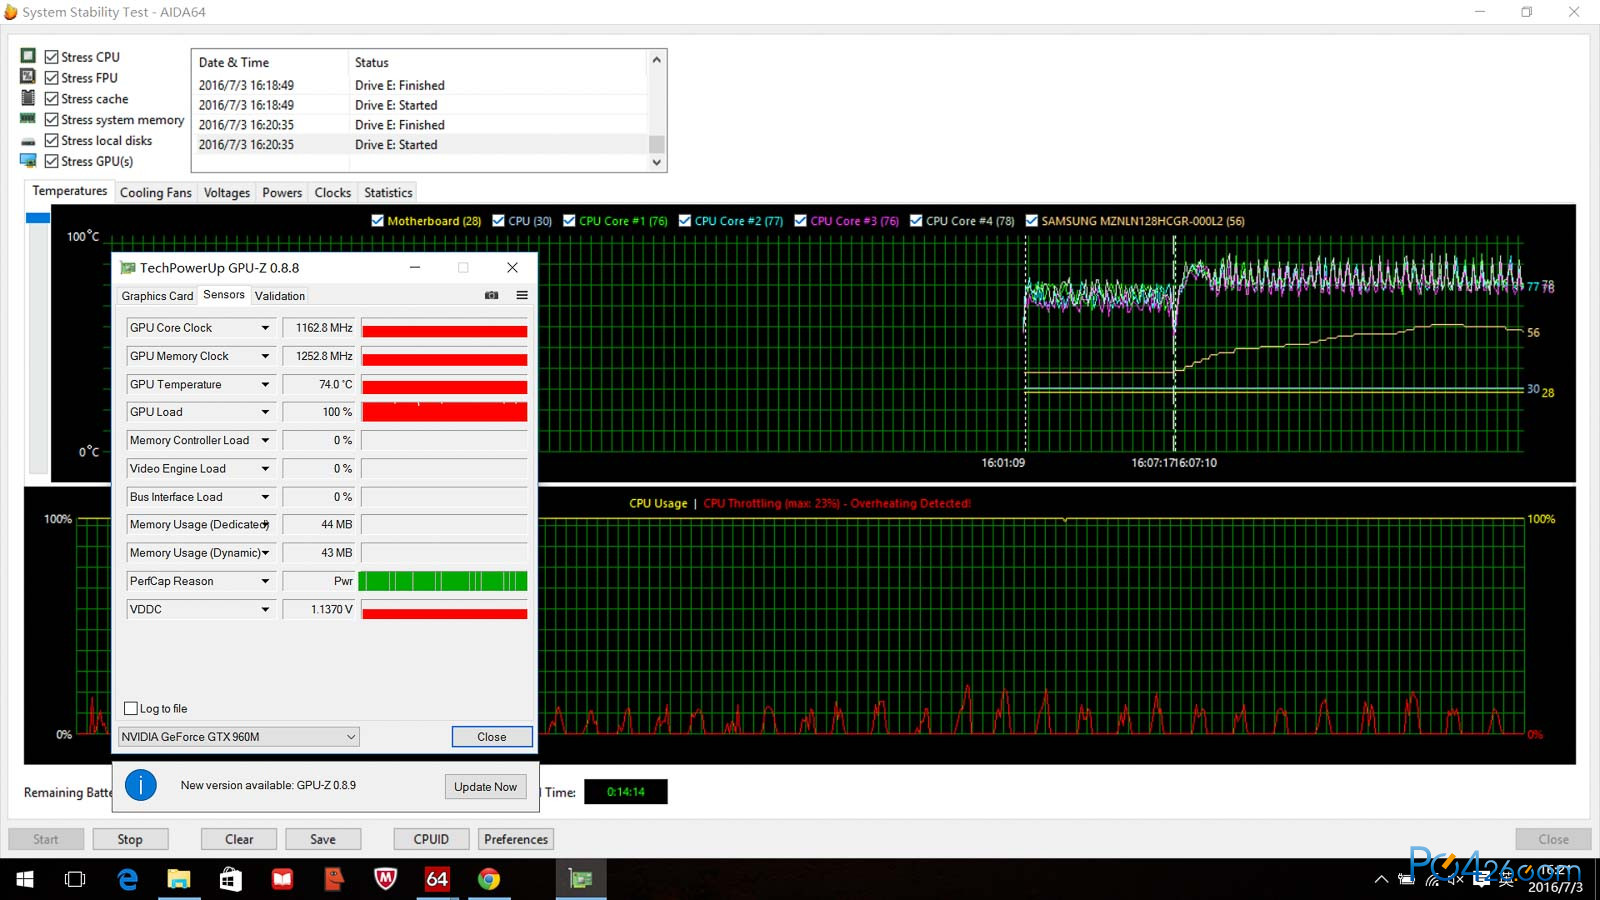Screen dimensions: 1600x900
Task: Expand GPU Memory Clock sensor dropdown
Action: tap(265, 356)
